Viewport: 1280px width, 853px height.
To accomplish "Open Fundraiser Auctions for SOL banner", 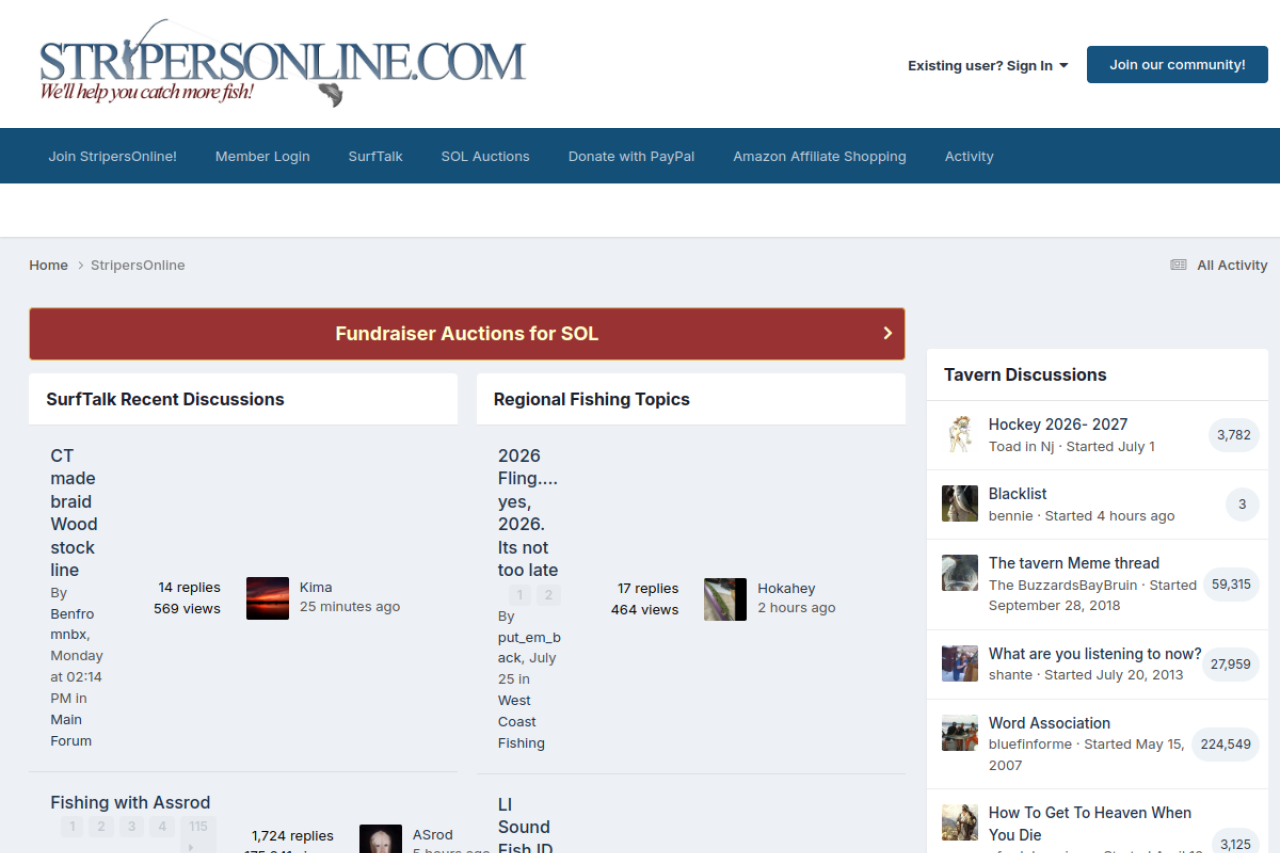I will [x=467, y=334].
